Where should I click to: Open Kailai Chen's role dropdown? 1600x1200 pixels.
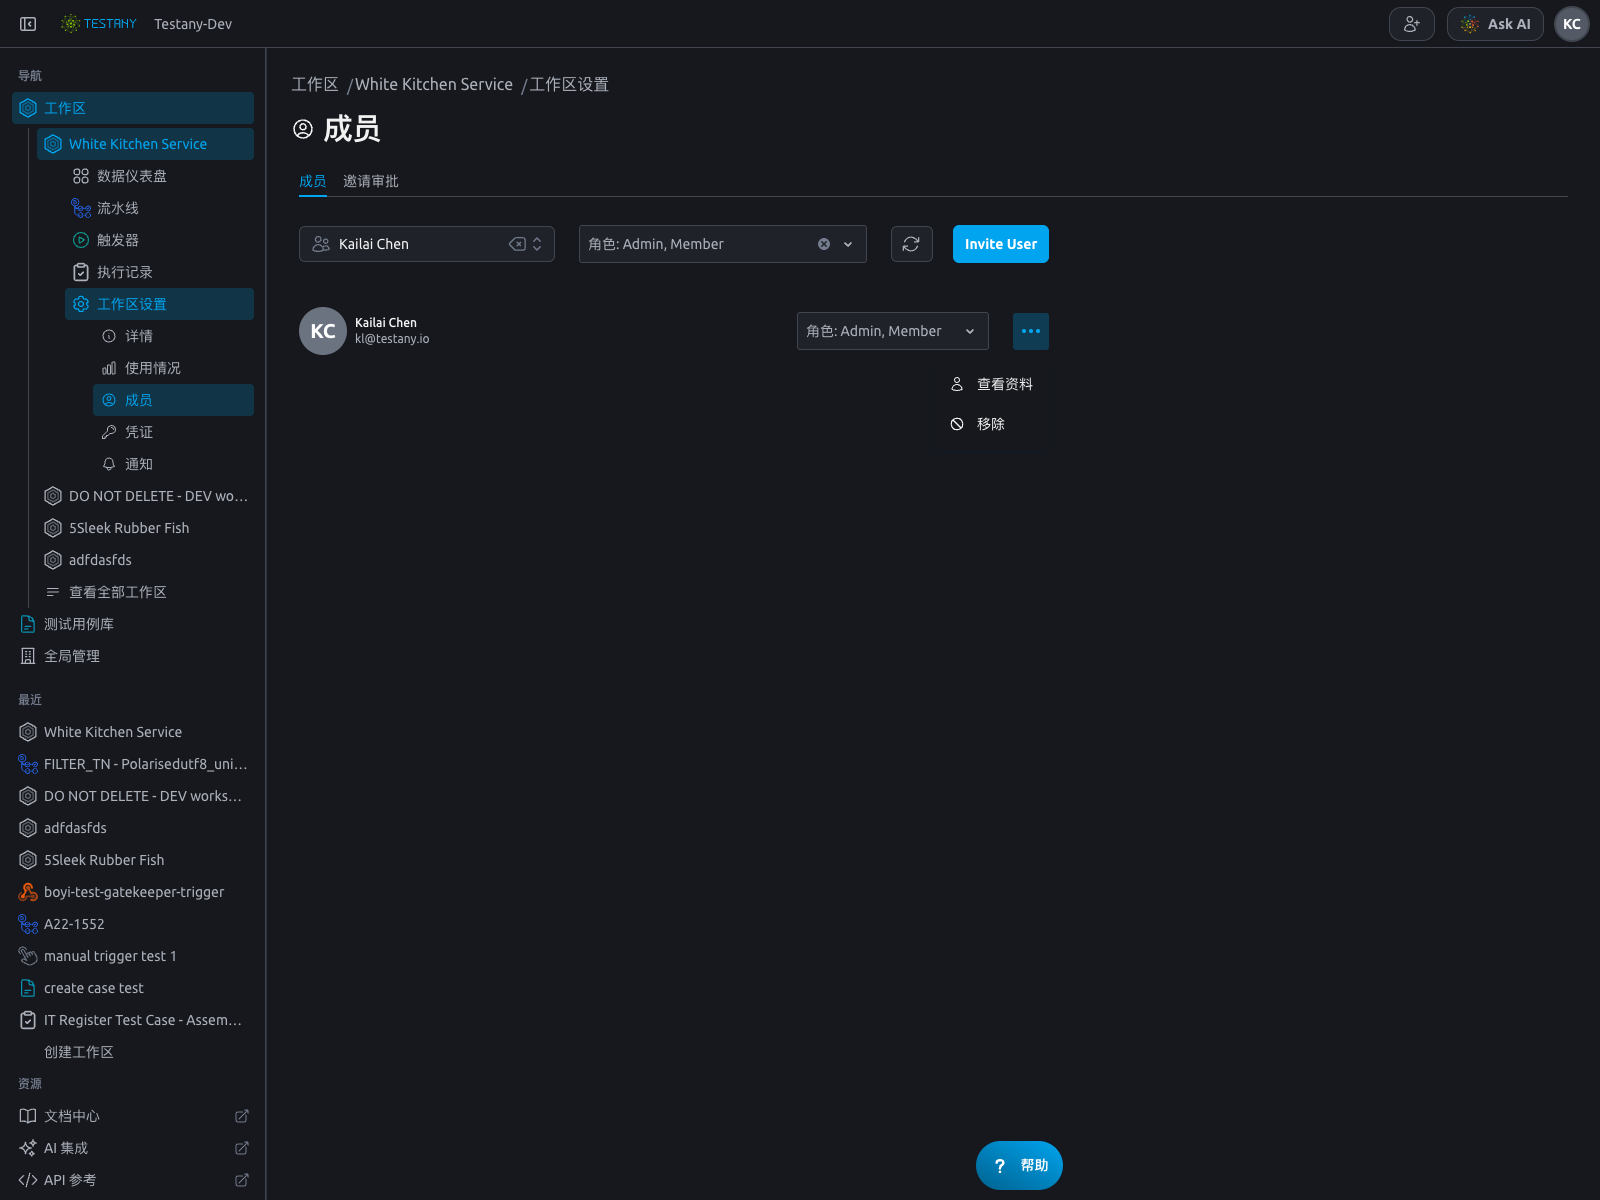pos(893,331)
